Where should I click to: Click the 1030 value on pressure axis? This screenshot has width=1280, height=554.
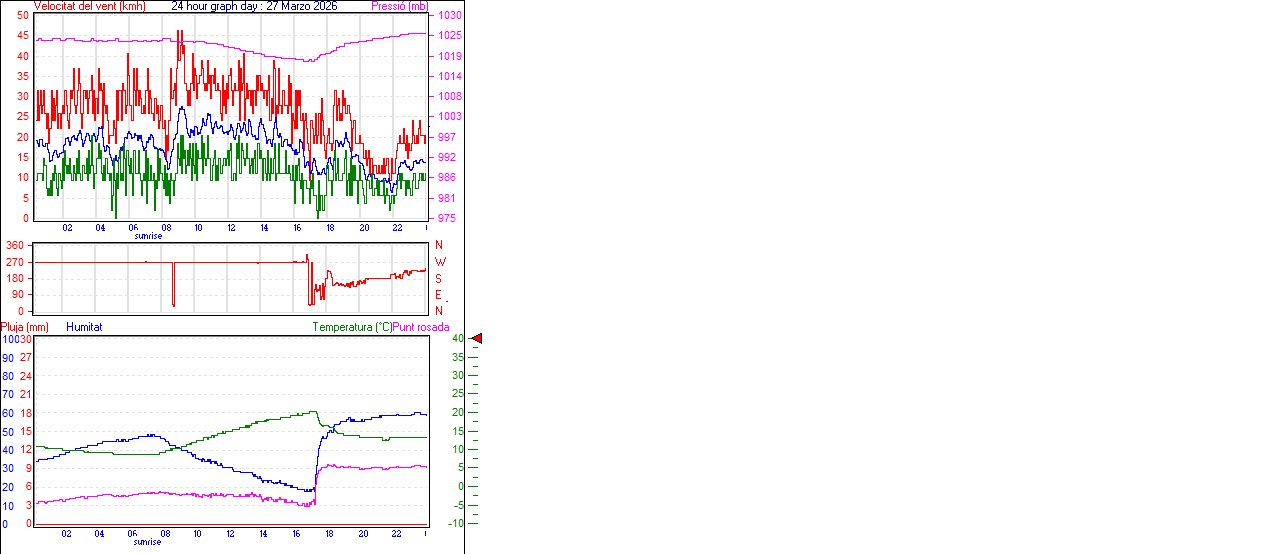[450, 16]
